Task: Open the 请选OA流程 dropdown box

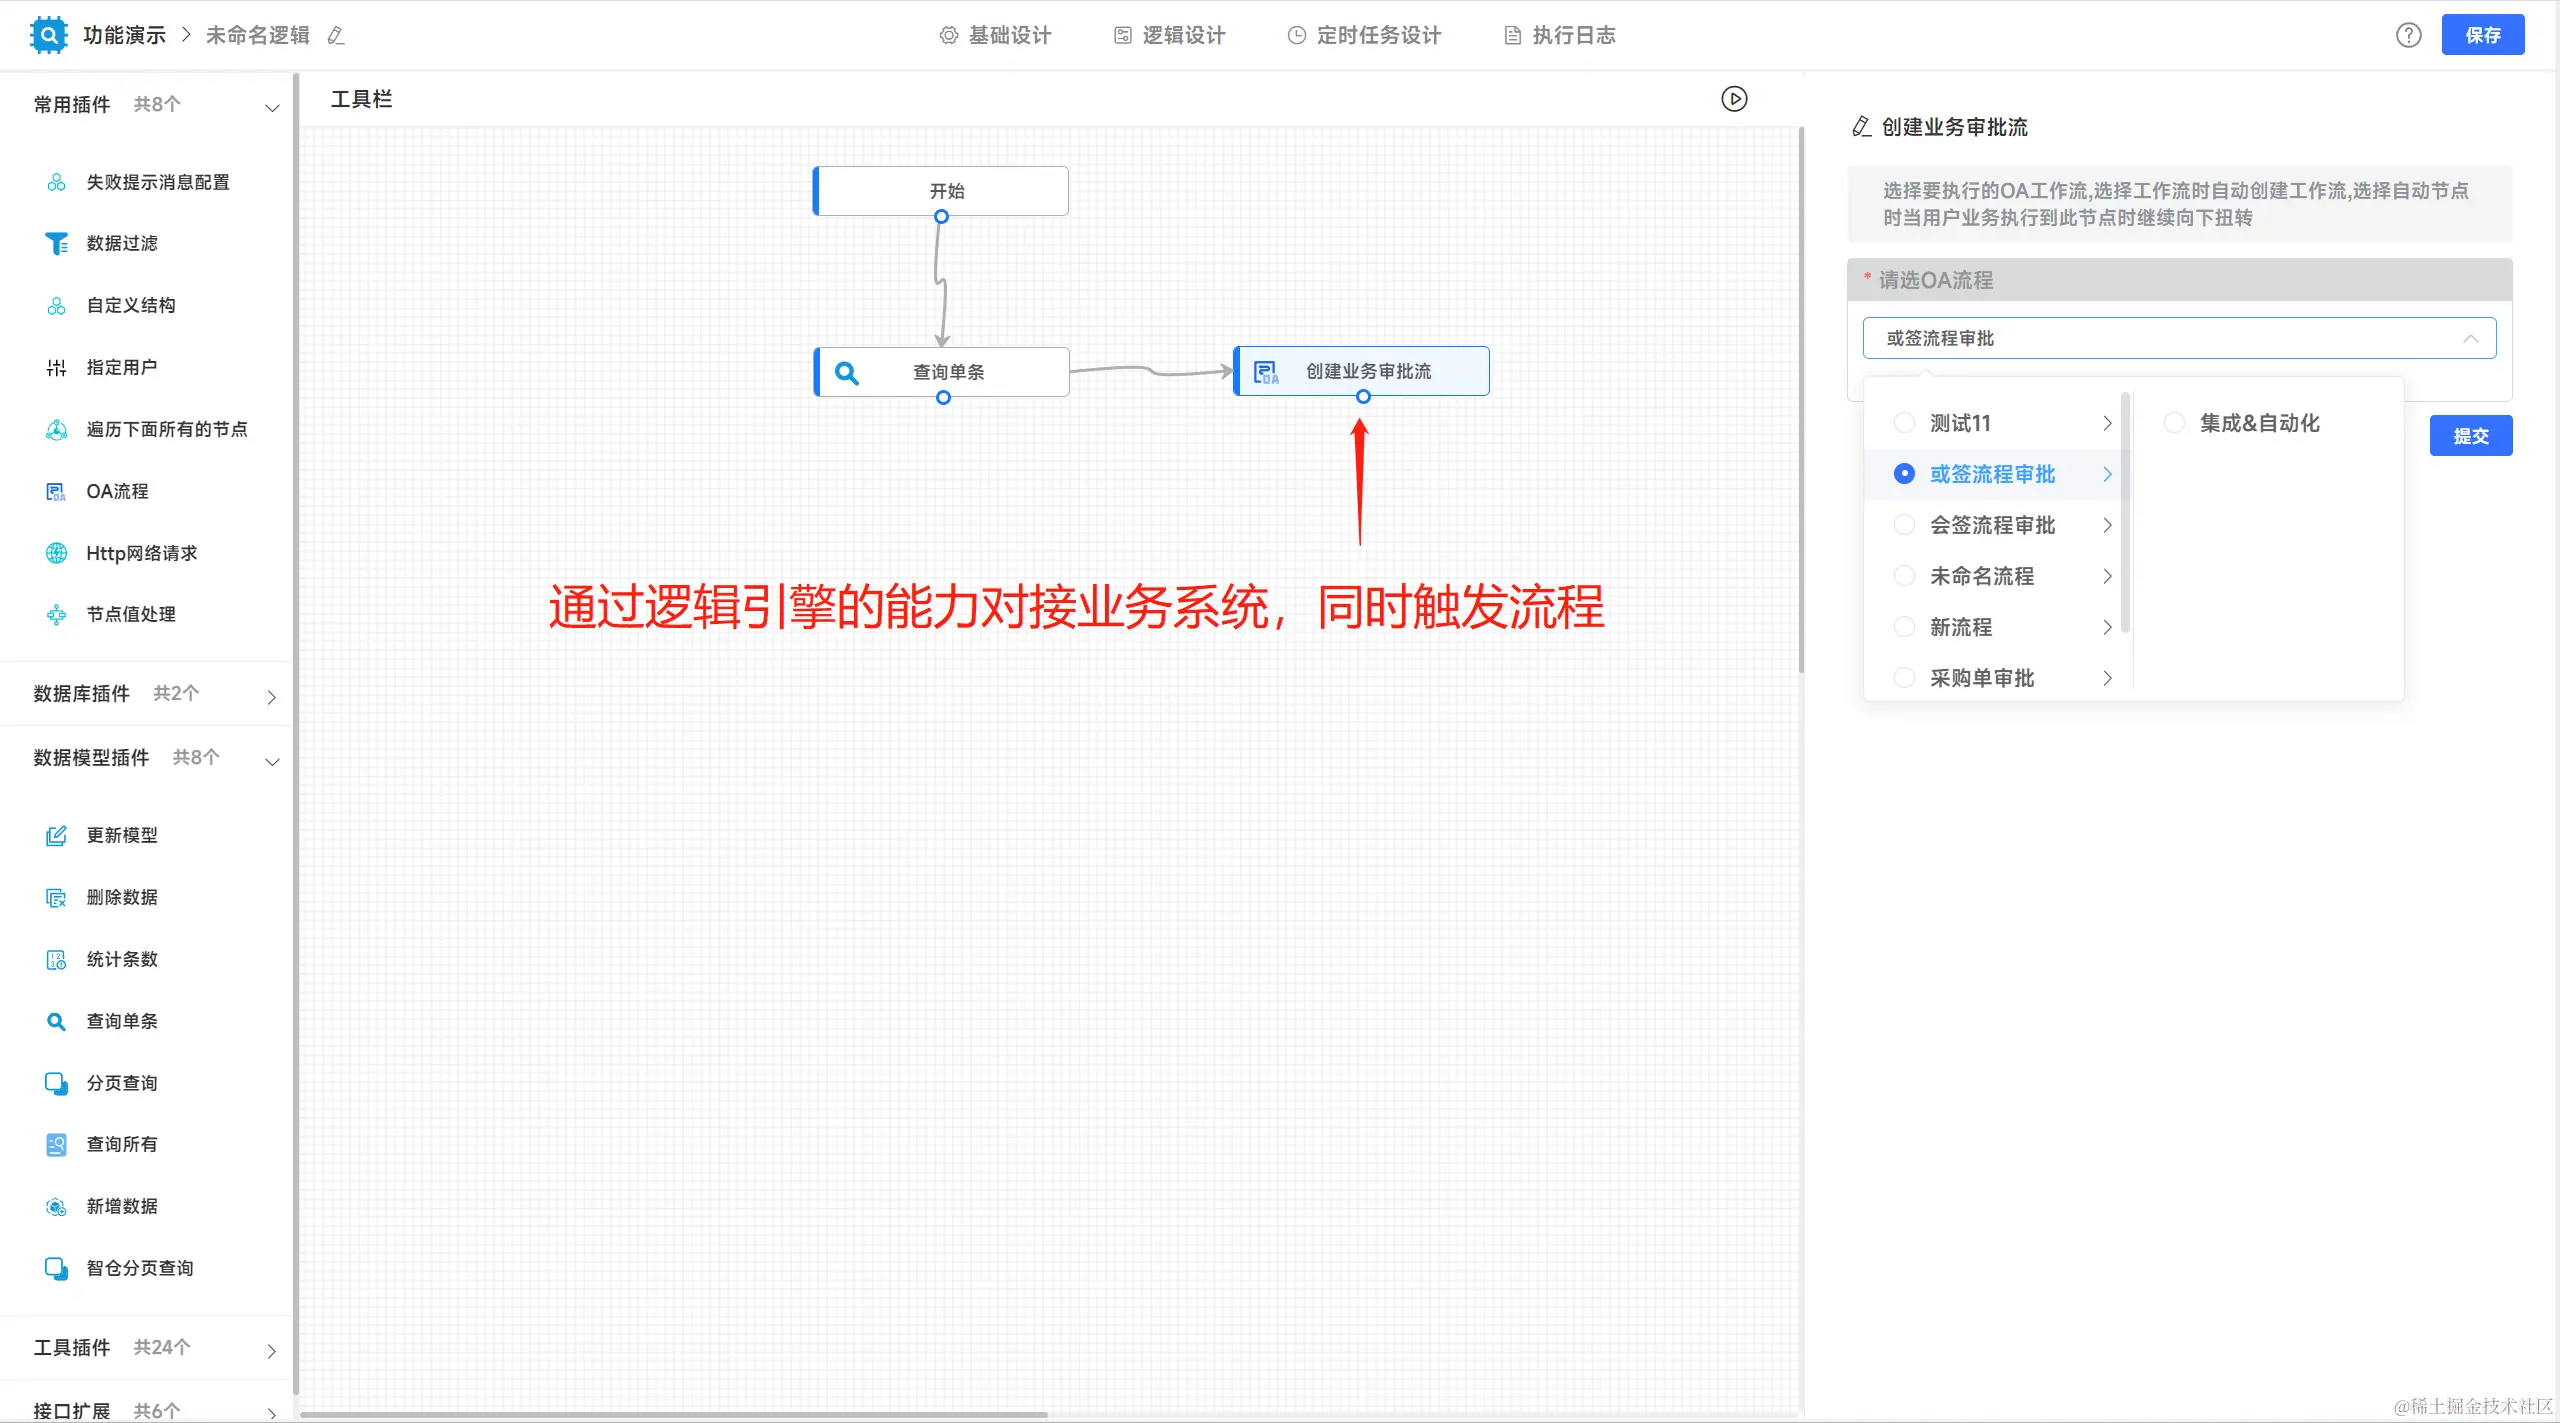Action: 2178,338
